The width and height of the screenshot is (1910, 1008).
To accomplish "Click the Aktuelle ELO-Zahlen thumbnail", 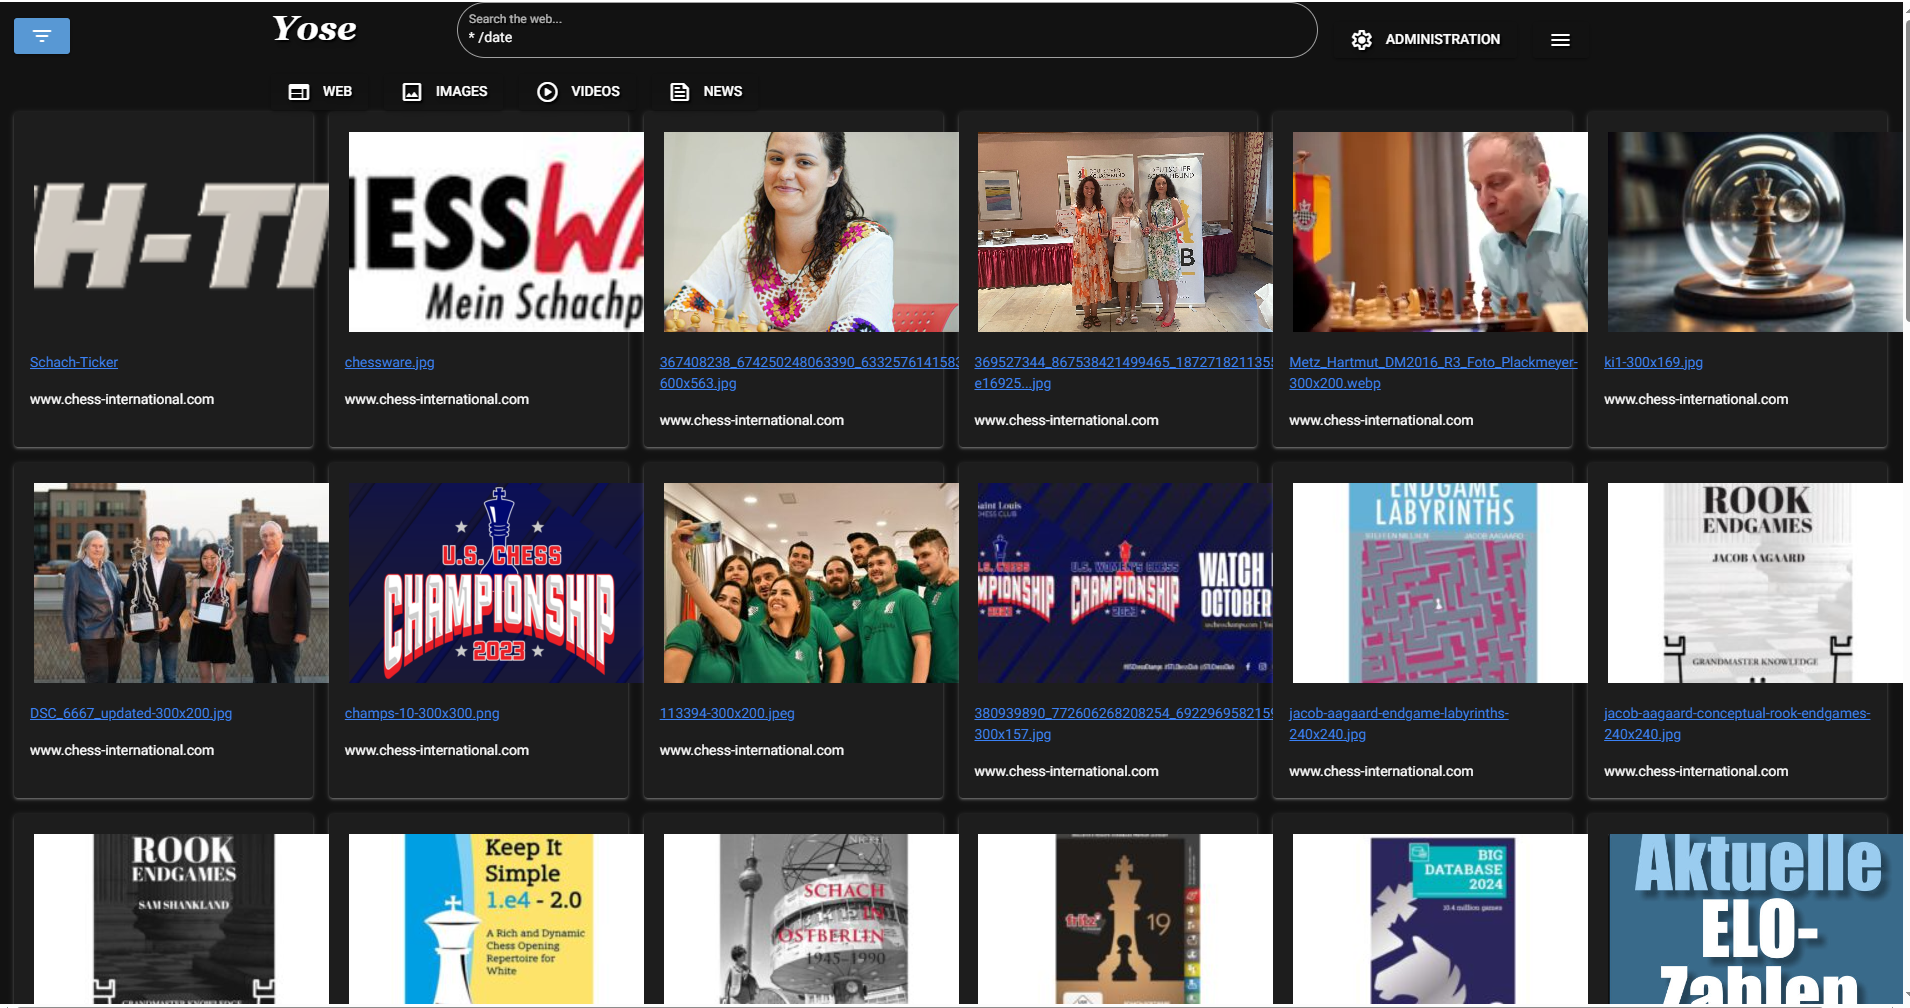I will click(x=1755, y=919).
